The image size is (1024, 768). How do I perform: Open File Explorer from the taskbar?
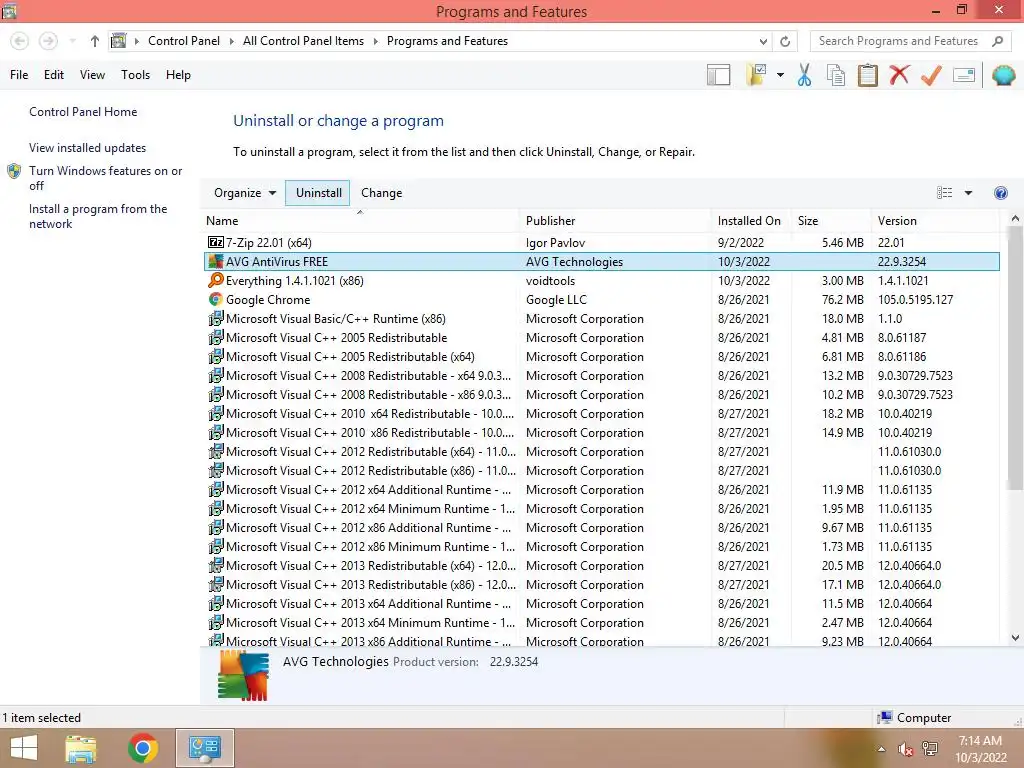81,748
